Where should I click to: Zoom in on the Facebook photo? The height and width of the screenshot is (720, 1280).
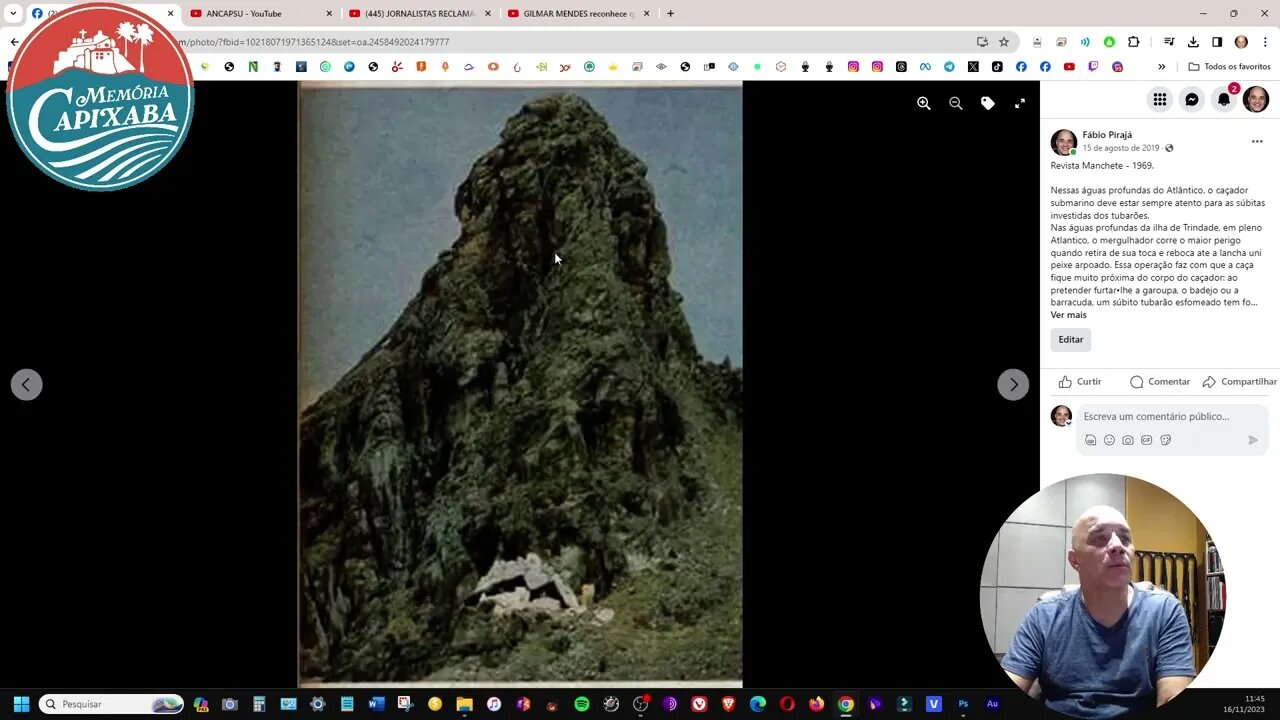click(x=924, y=103)
